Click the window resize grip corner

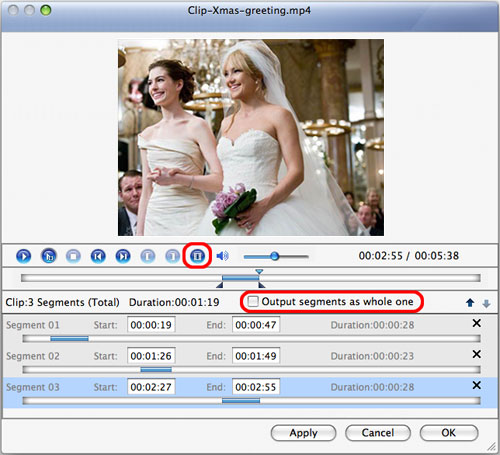coord(492,447)
